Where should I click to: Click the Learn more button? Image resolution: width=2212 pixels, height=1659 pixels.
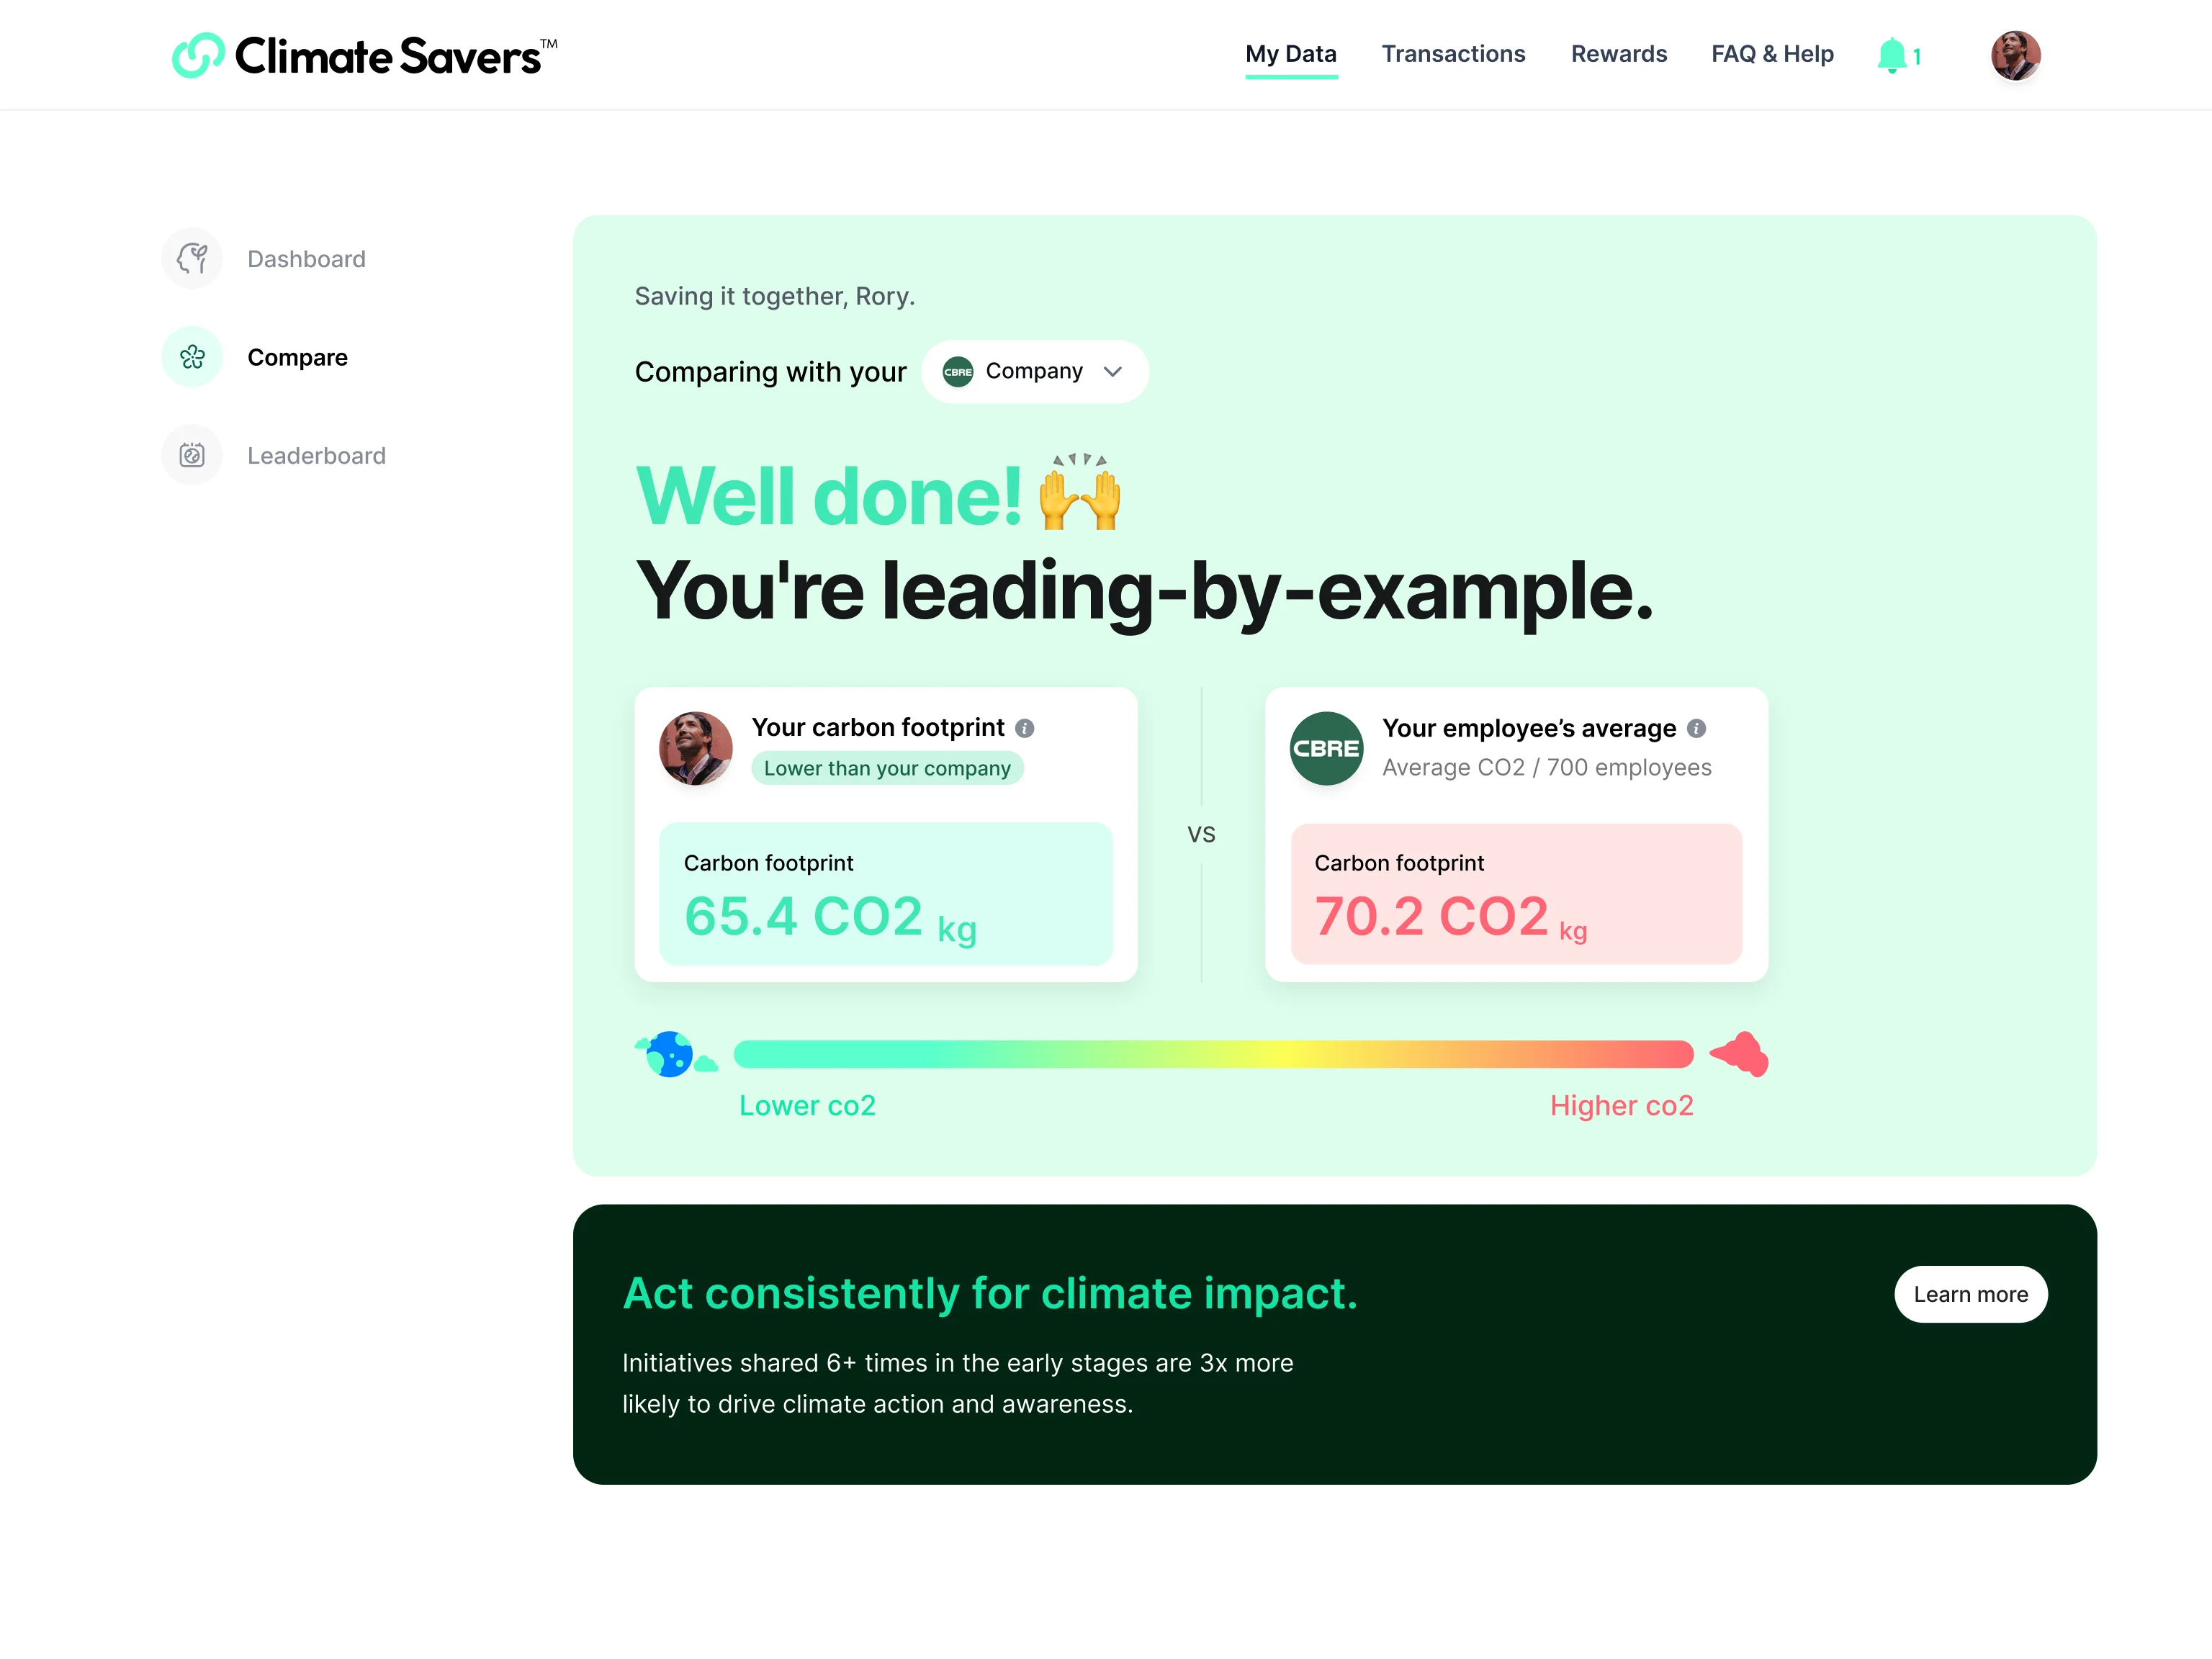[1970, 1294]
